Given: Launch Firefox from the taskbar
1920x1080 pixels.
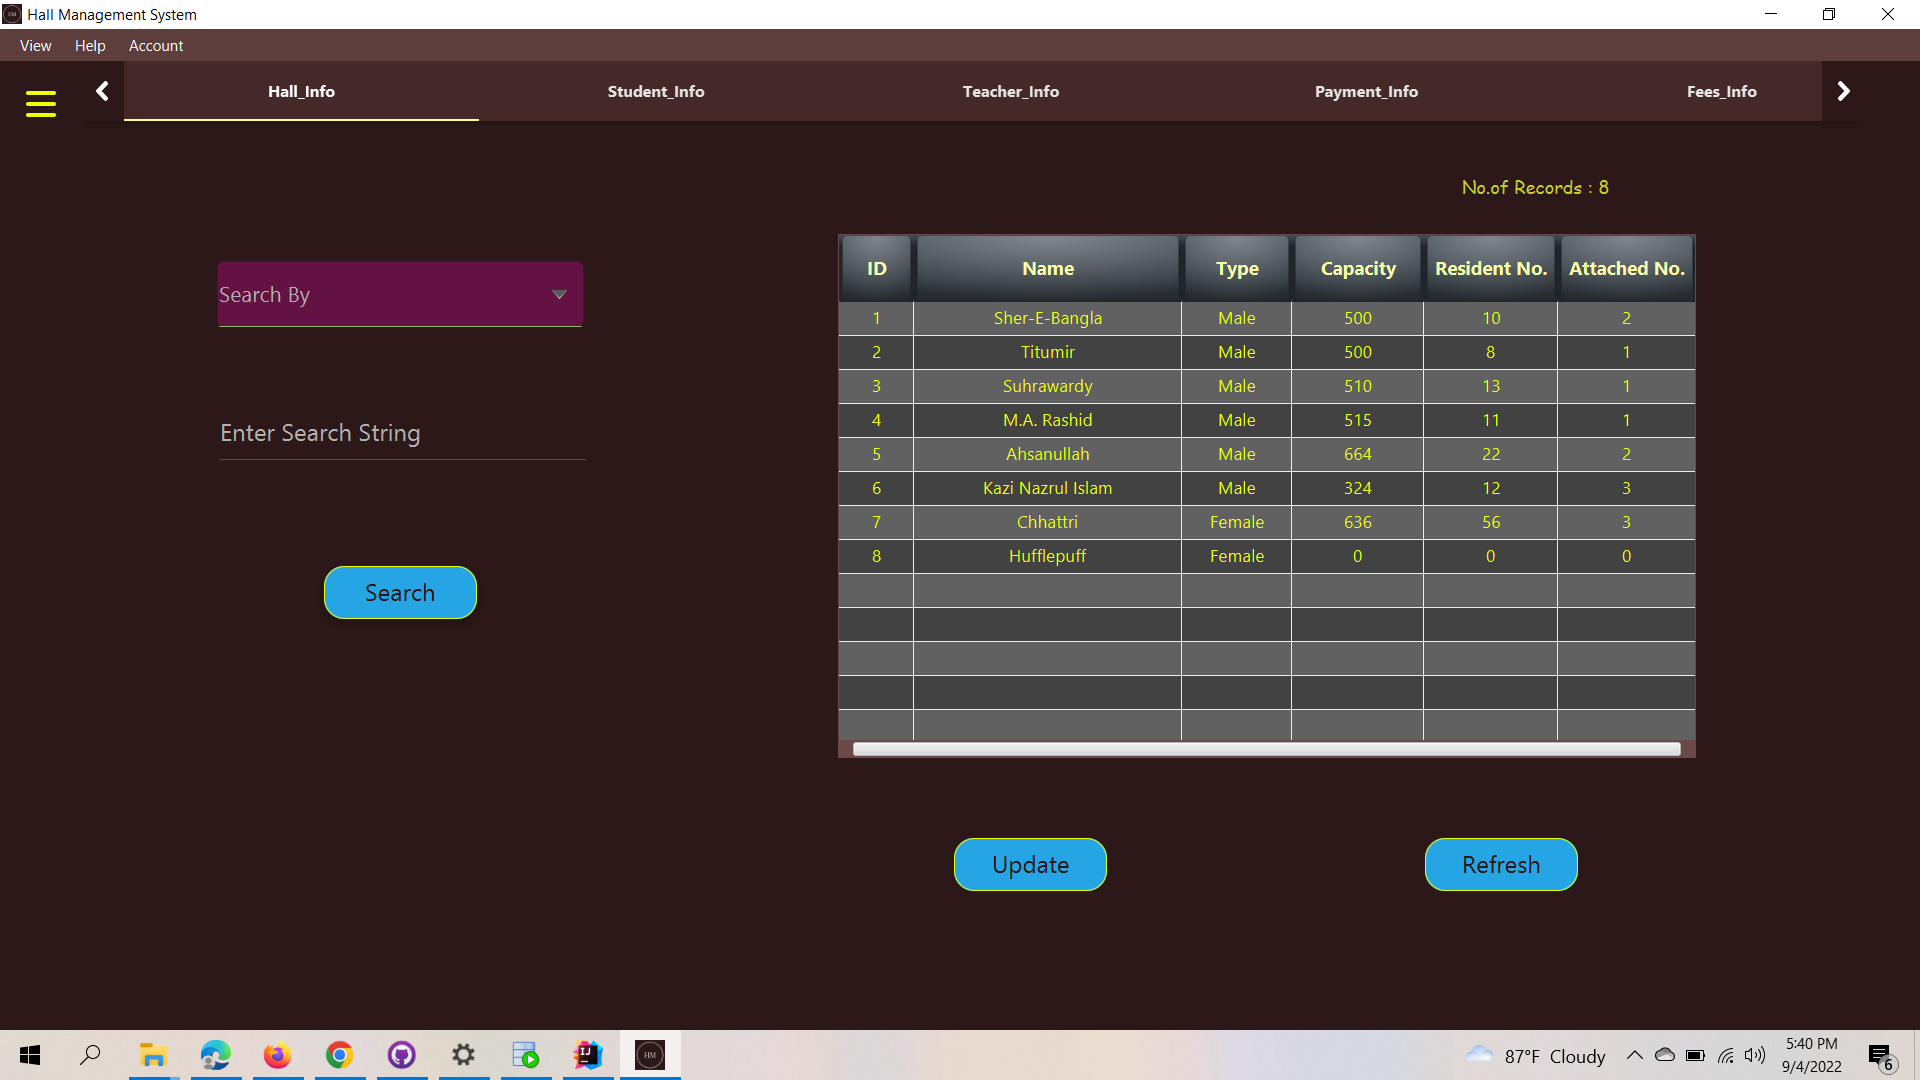Looking at the screenshot, I should click(277, 1055).
